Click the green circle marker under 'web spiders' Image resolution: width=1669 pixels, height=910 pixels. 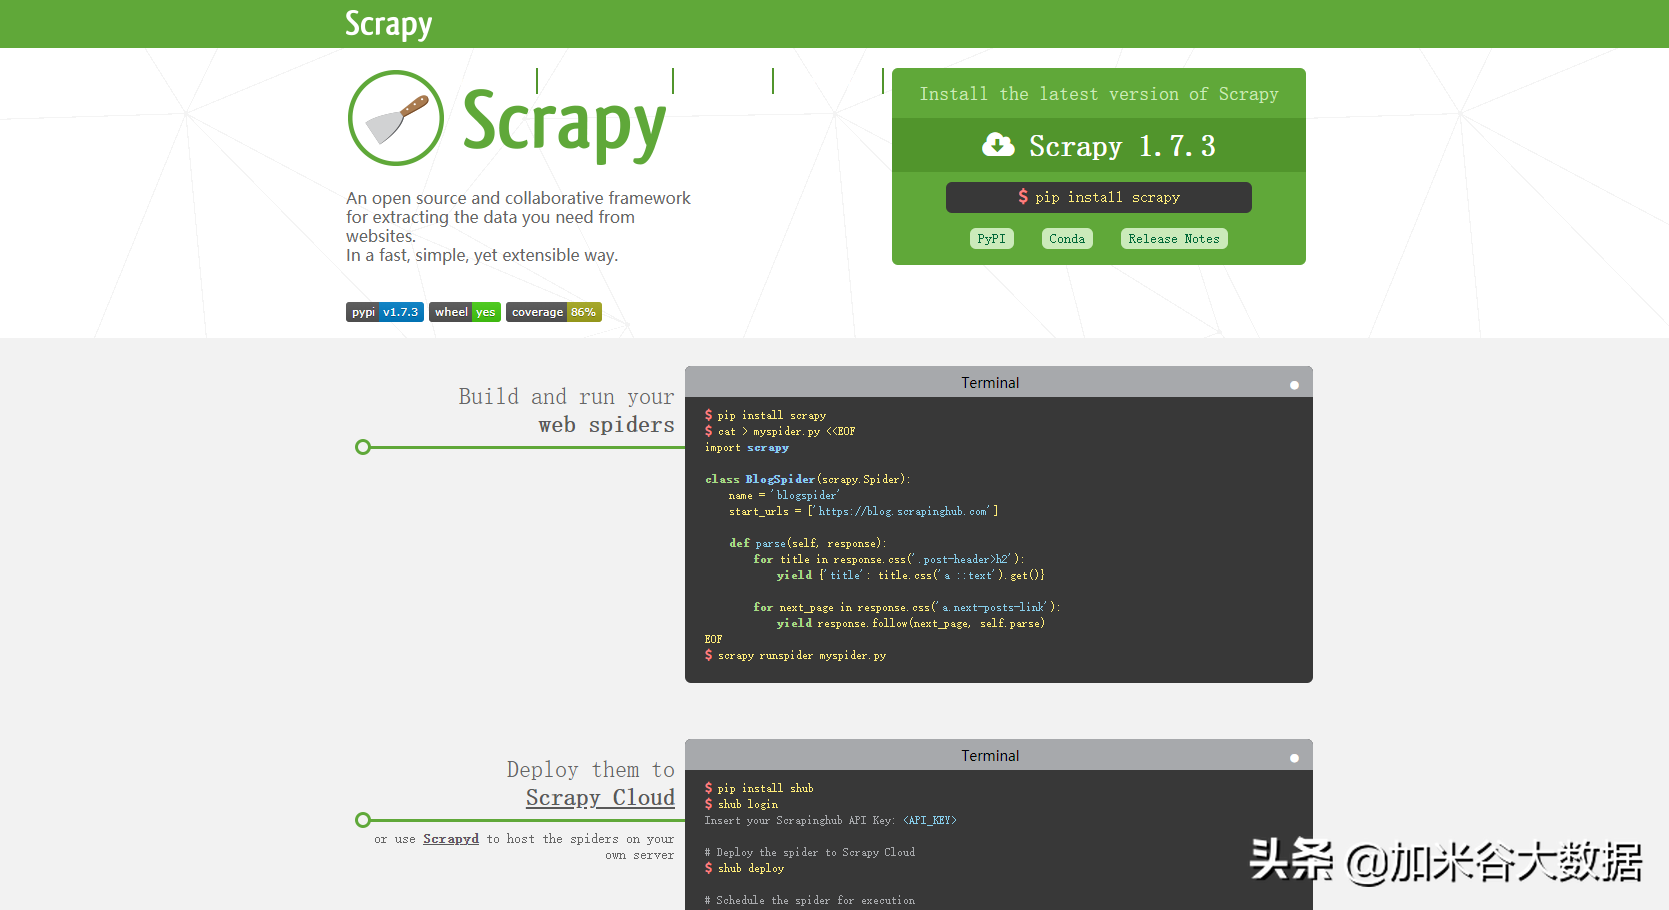coord(363,447)
